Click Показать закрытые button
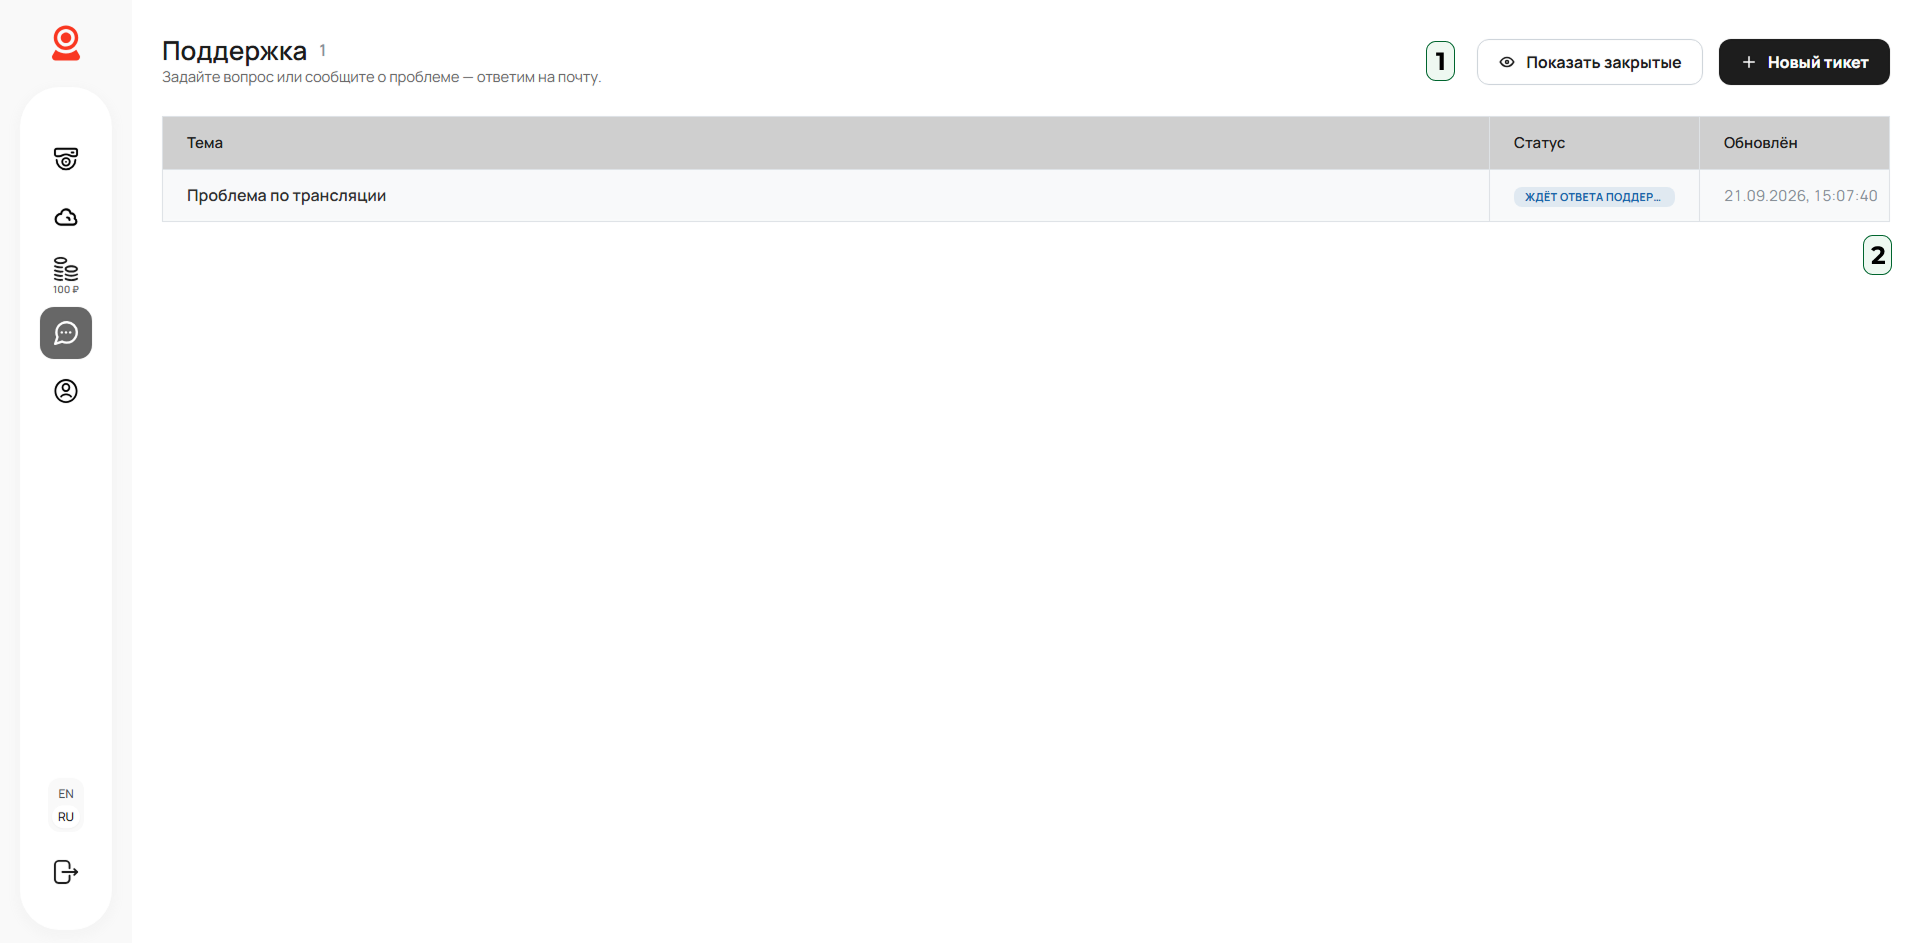This screenshot has width=1912, height=943. (1590, 62)
